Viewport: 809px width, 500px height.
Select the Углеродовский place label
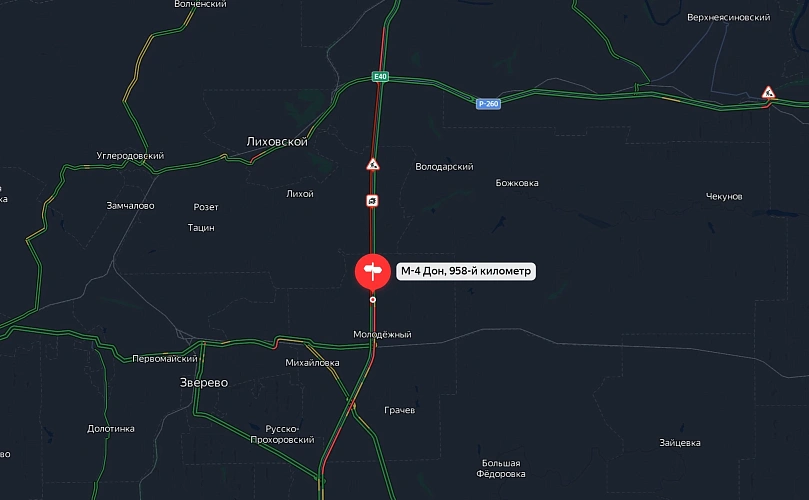(130, 155)
